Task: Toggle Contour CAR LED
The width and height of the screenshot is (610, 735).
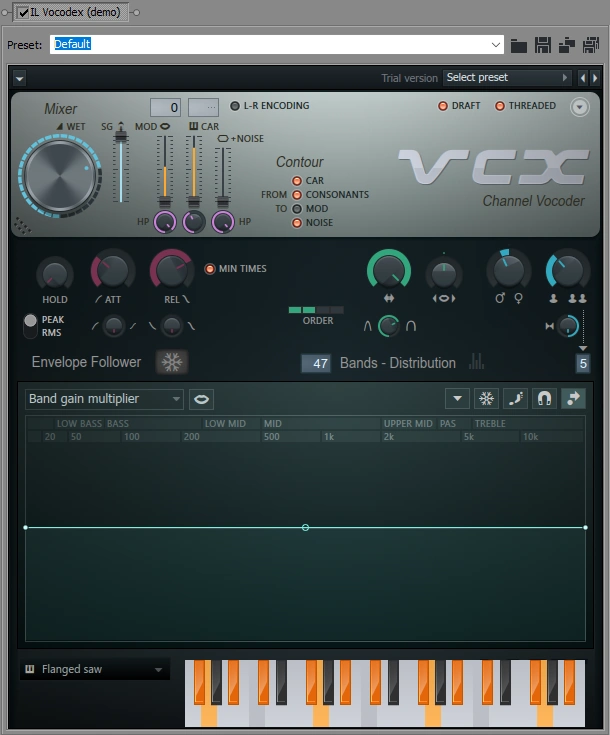Action: tap(297, 181)
